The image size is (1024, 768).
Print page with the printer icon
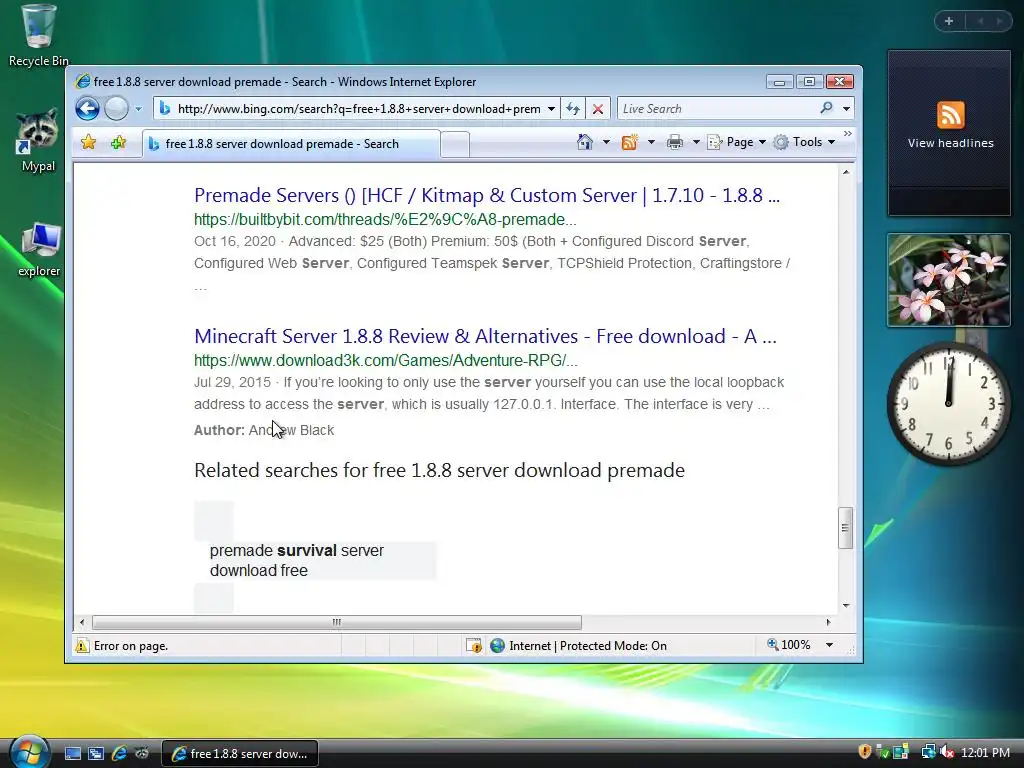pyautogui.click(x=675, y=142)
